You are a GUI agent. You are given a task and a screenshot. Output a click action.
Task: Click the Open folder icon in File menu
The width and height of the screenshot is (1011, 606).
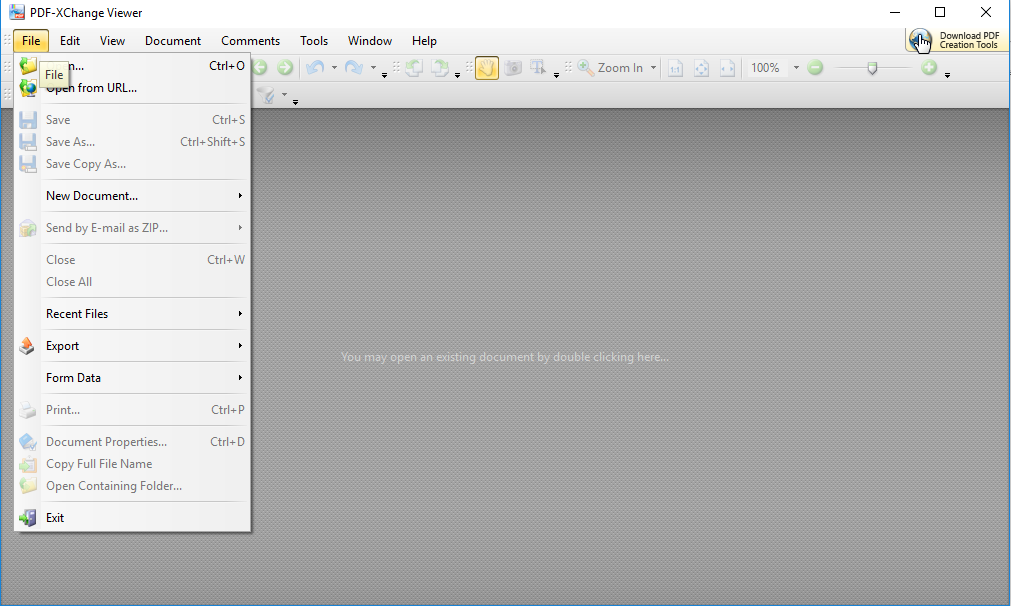(28, 65)
